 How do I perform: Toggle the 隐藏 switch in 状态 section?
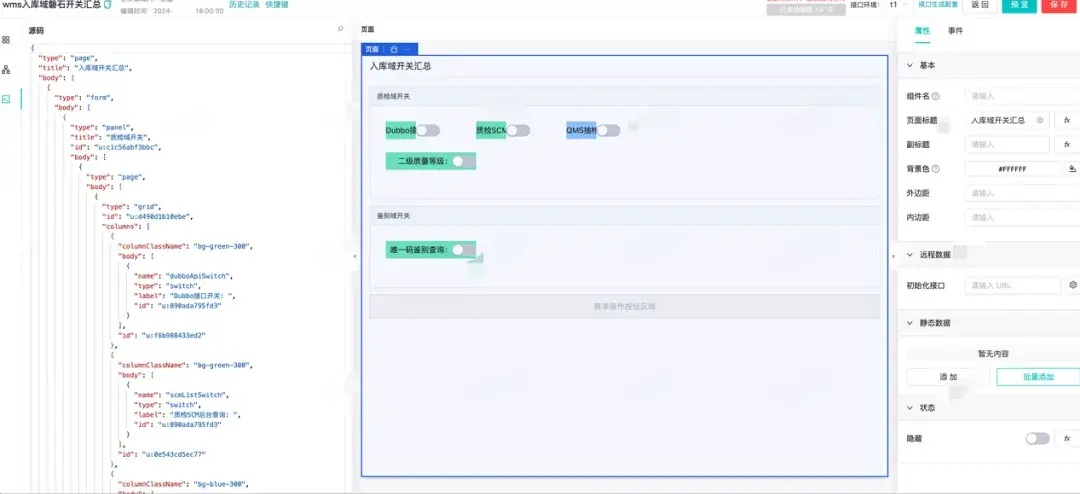1037,438
